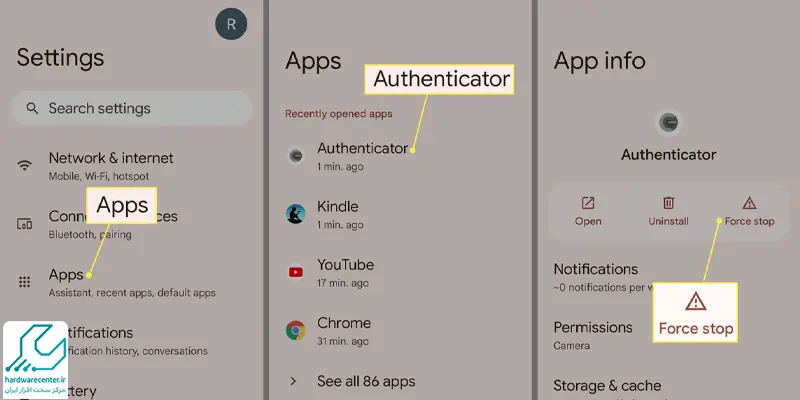Open the Apps settings entry
This screenshot has height=400, width=800.
click(133, 282)
